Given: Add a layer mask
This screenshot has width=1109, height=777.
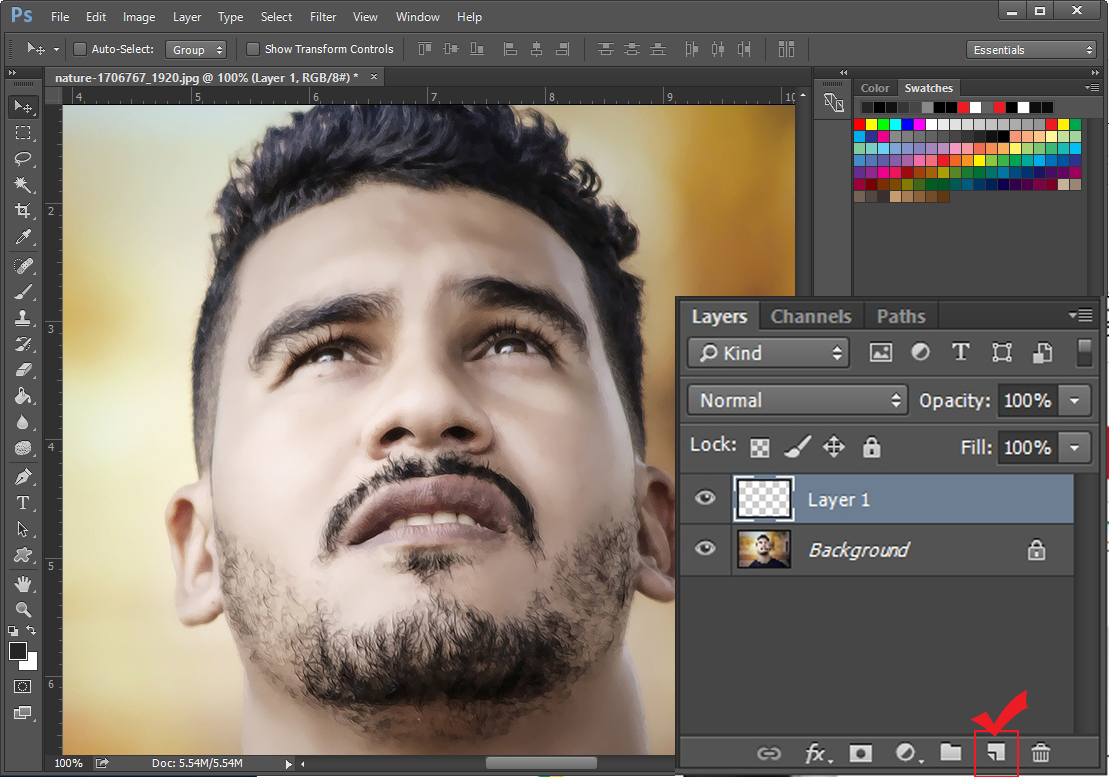Looking at the screenshot, I should [860, 753].
